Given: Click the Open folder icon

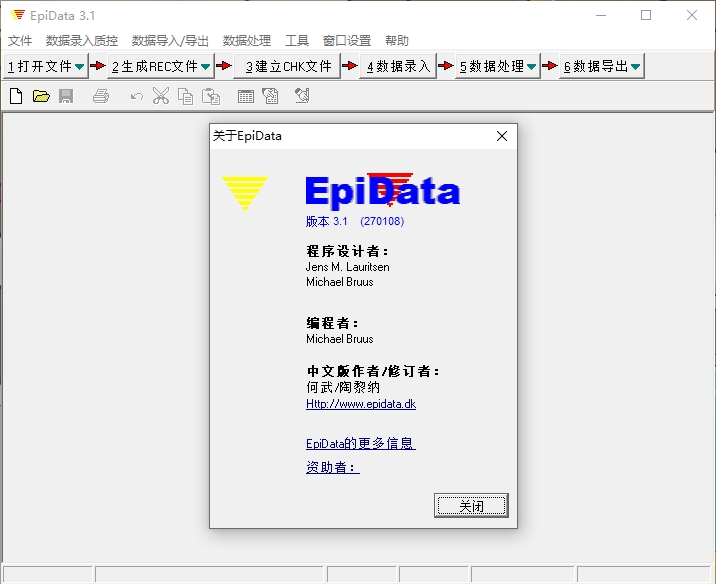Looking at the screenshot, I should [41, 96].
